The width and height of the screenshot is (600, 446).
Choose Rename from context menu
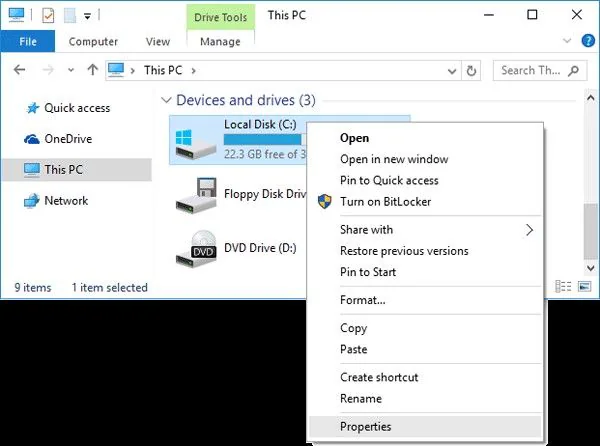(x=426, y=399)
